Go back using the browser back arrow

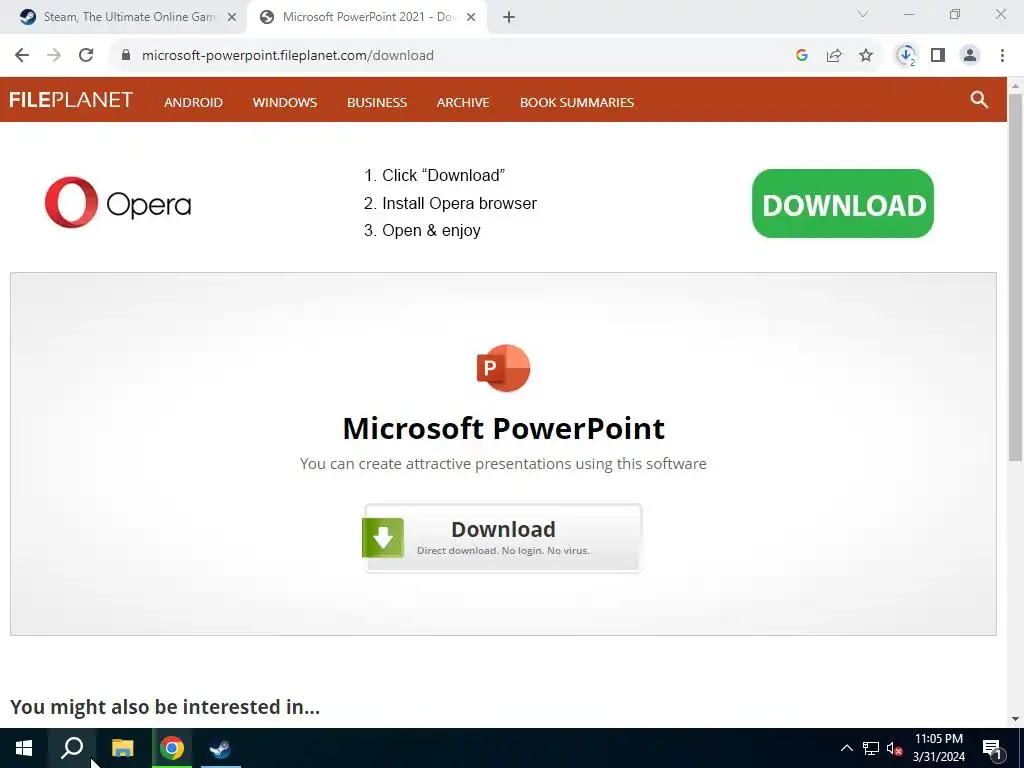pyautogui.click(x=22, y=56)
